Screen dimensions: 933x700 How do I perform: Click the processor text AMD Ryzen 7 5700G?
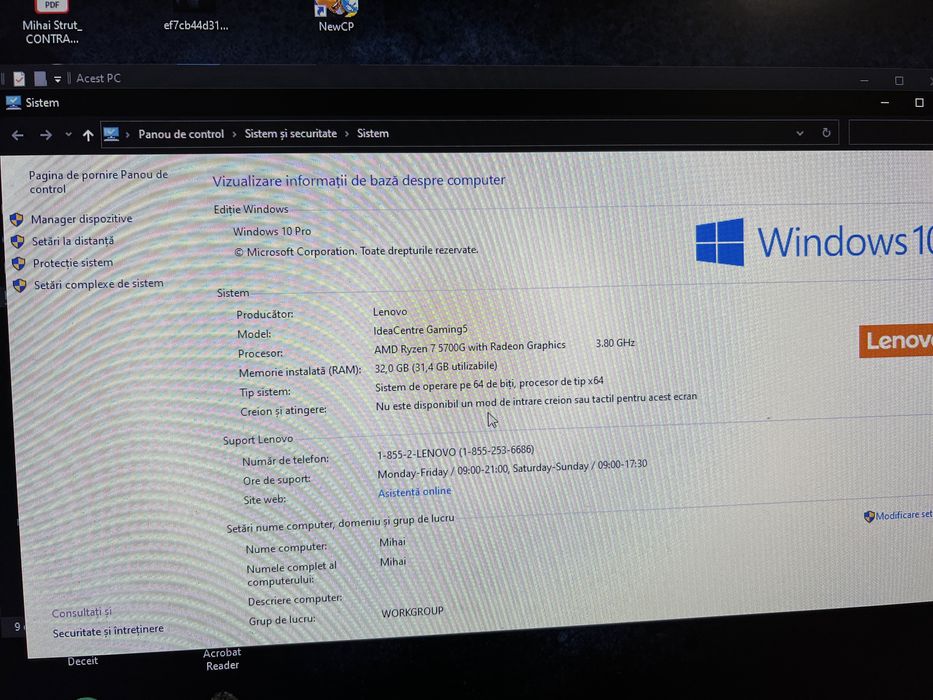(469, 346)
